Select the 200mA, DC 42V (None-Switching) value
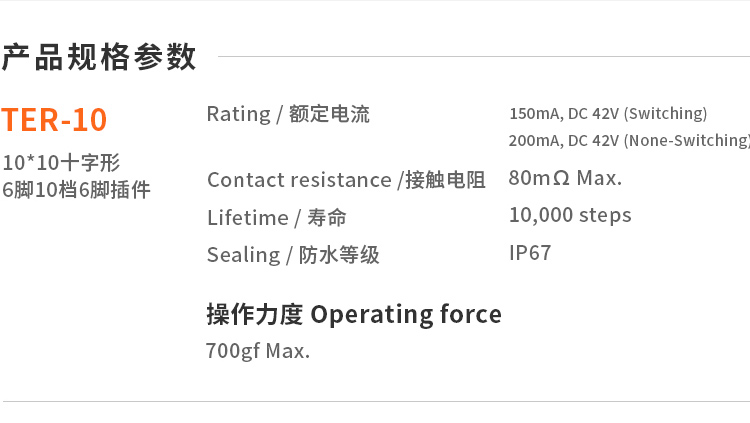The width and height of the screenshot is (750, 423). tap(628, 140)
